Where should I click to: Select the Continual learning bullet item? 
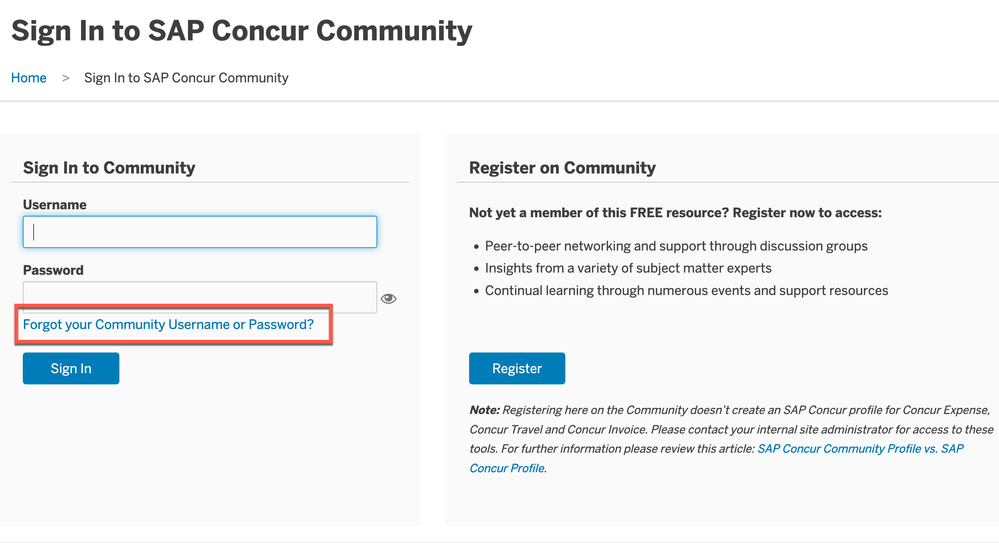686,291
